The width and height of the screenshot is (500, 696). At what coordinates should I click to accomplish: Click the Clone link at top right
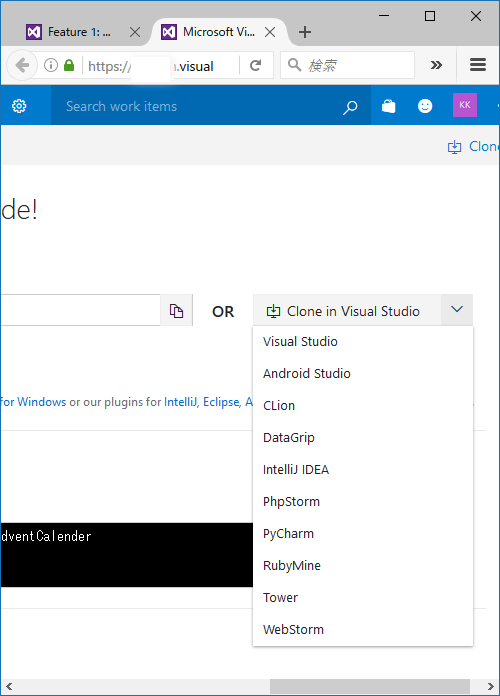point(474,146)
